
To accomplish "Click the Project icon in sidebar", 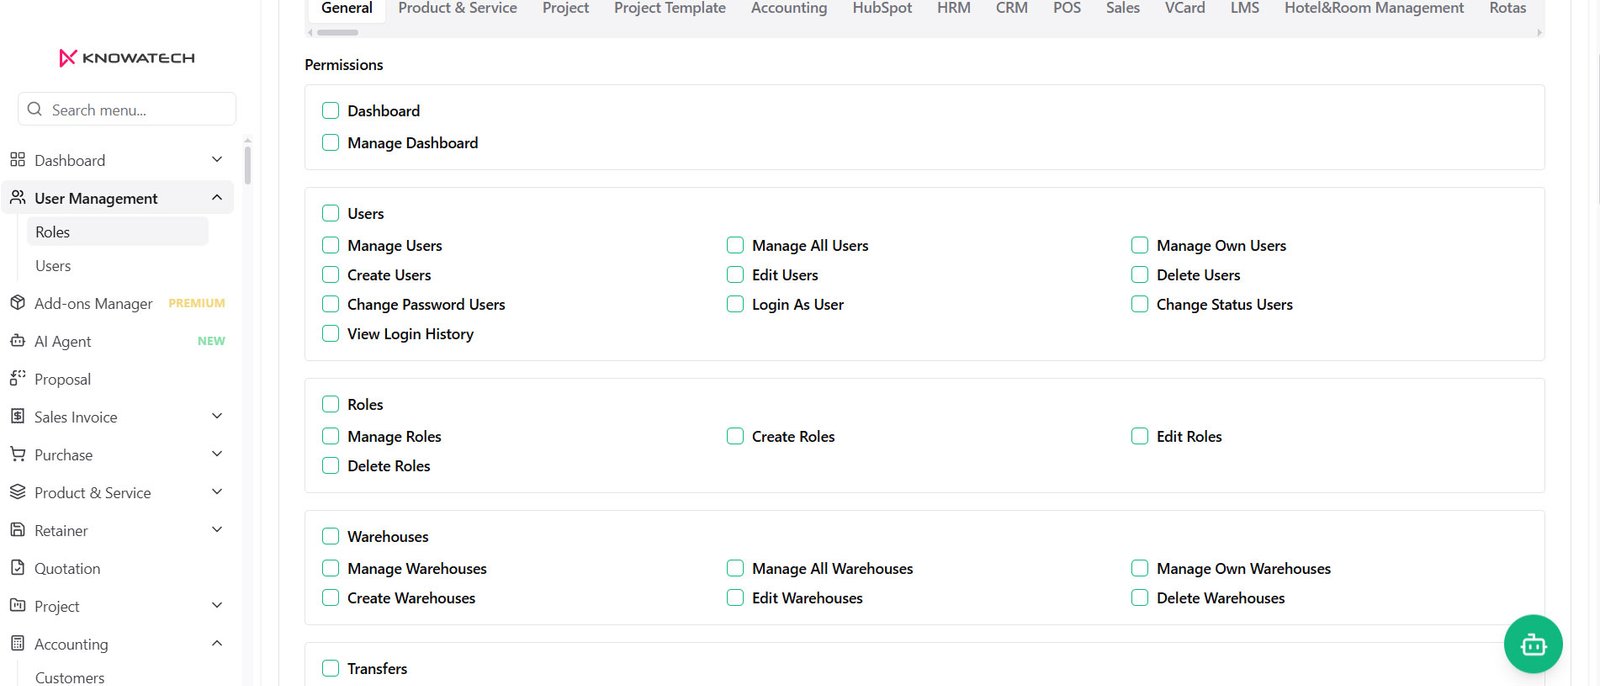I will (17, 606).
